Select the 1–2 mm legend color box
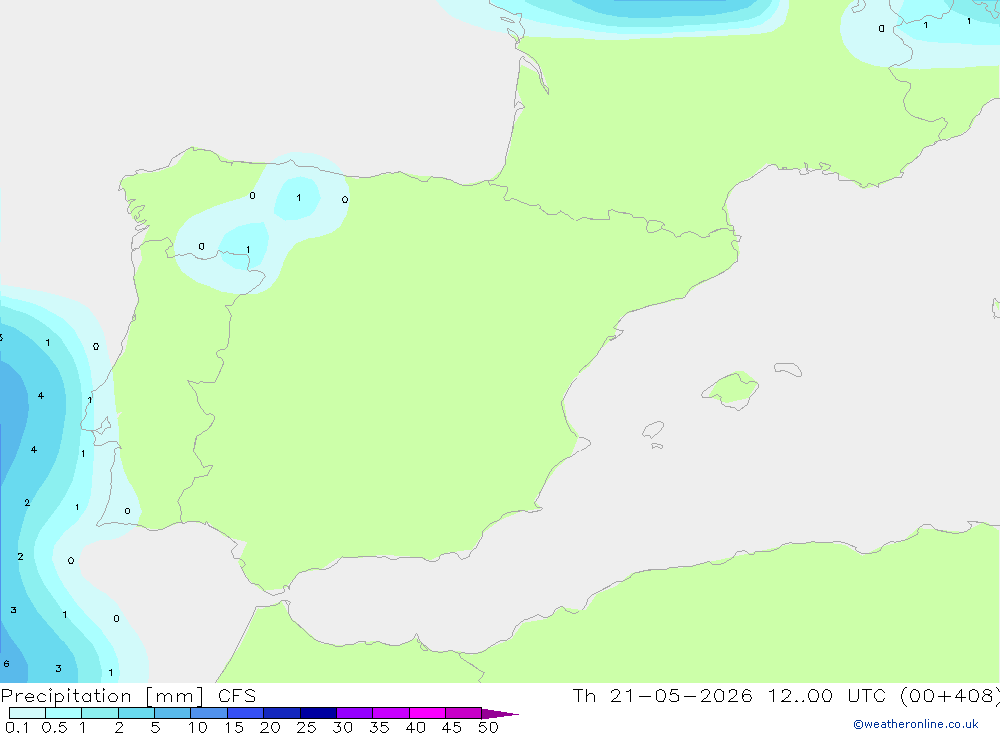1000x733 pixels. coord(100,713)
